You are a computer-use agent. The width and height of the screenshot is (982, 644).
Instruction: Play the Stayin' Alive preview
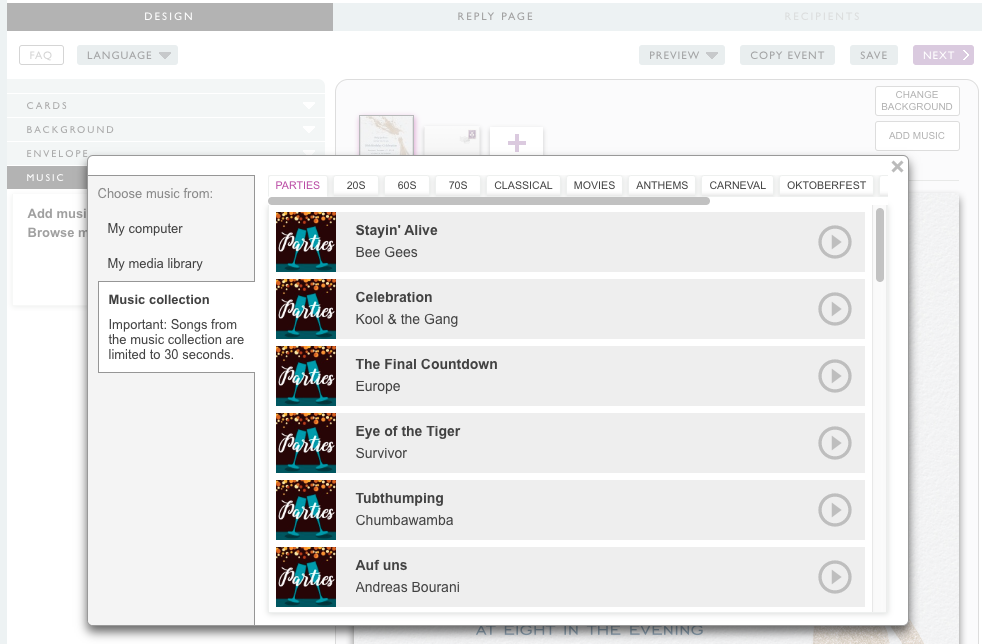[x=834, y=242]
